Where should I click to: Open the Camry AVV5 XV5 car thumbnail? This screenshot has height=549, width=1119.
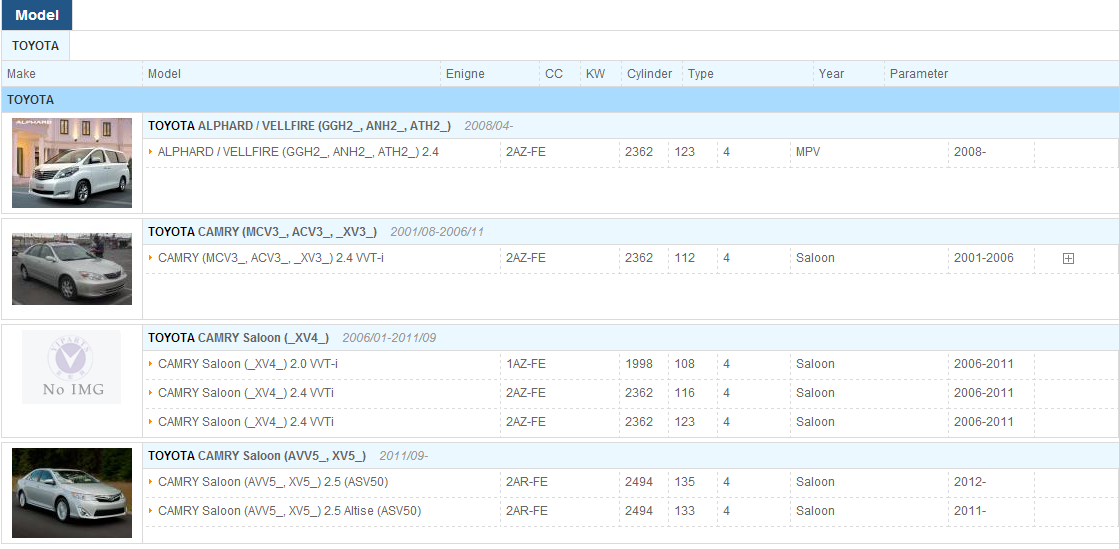point(72,493)
